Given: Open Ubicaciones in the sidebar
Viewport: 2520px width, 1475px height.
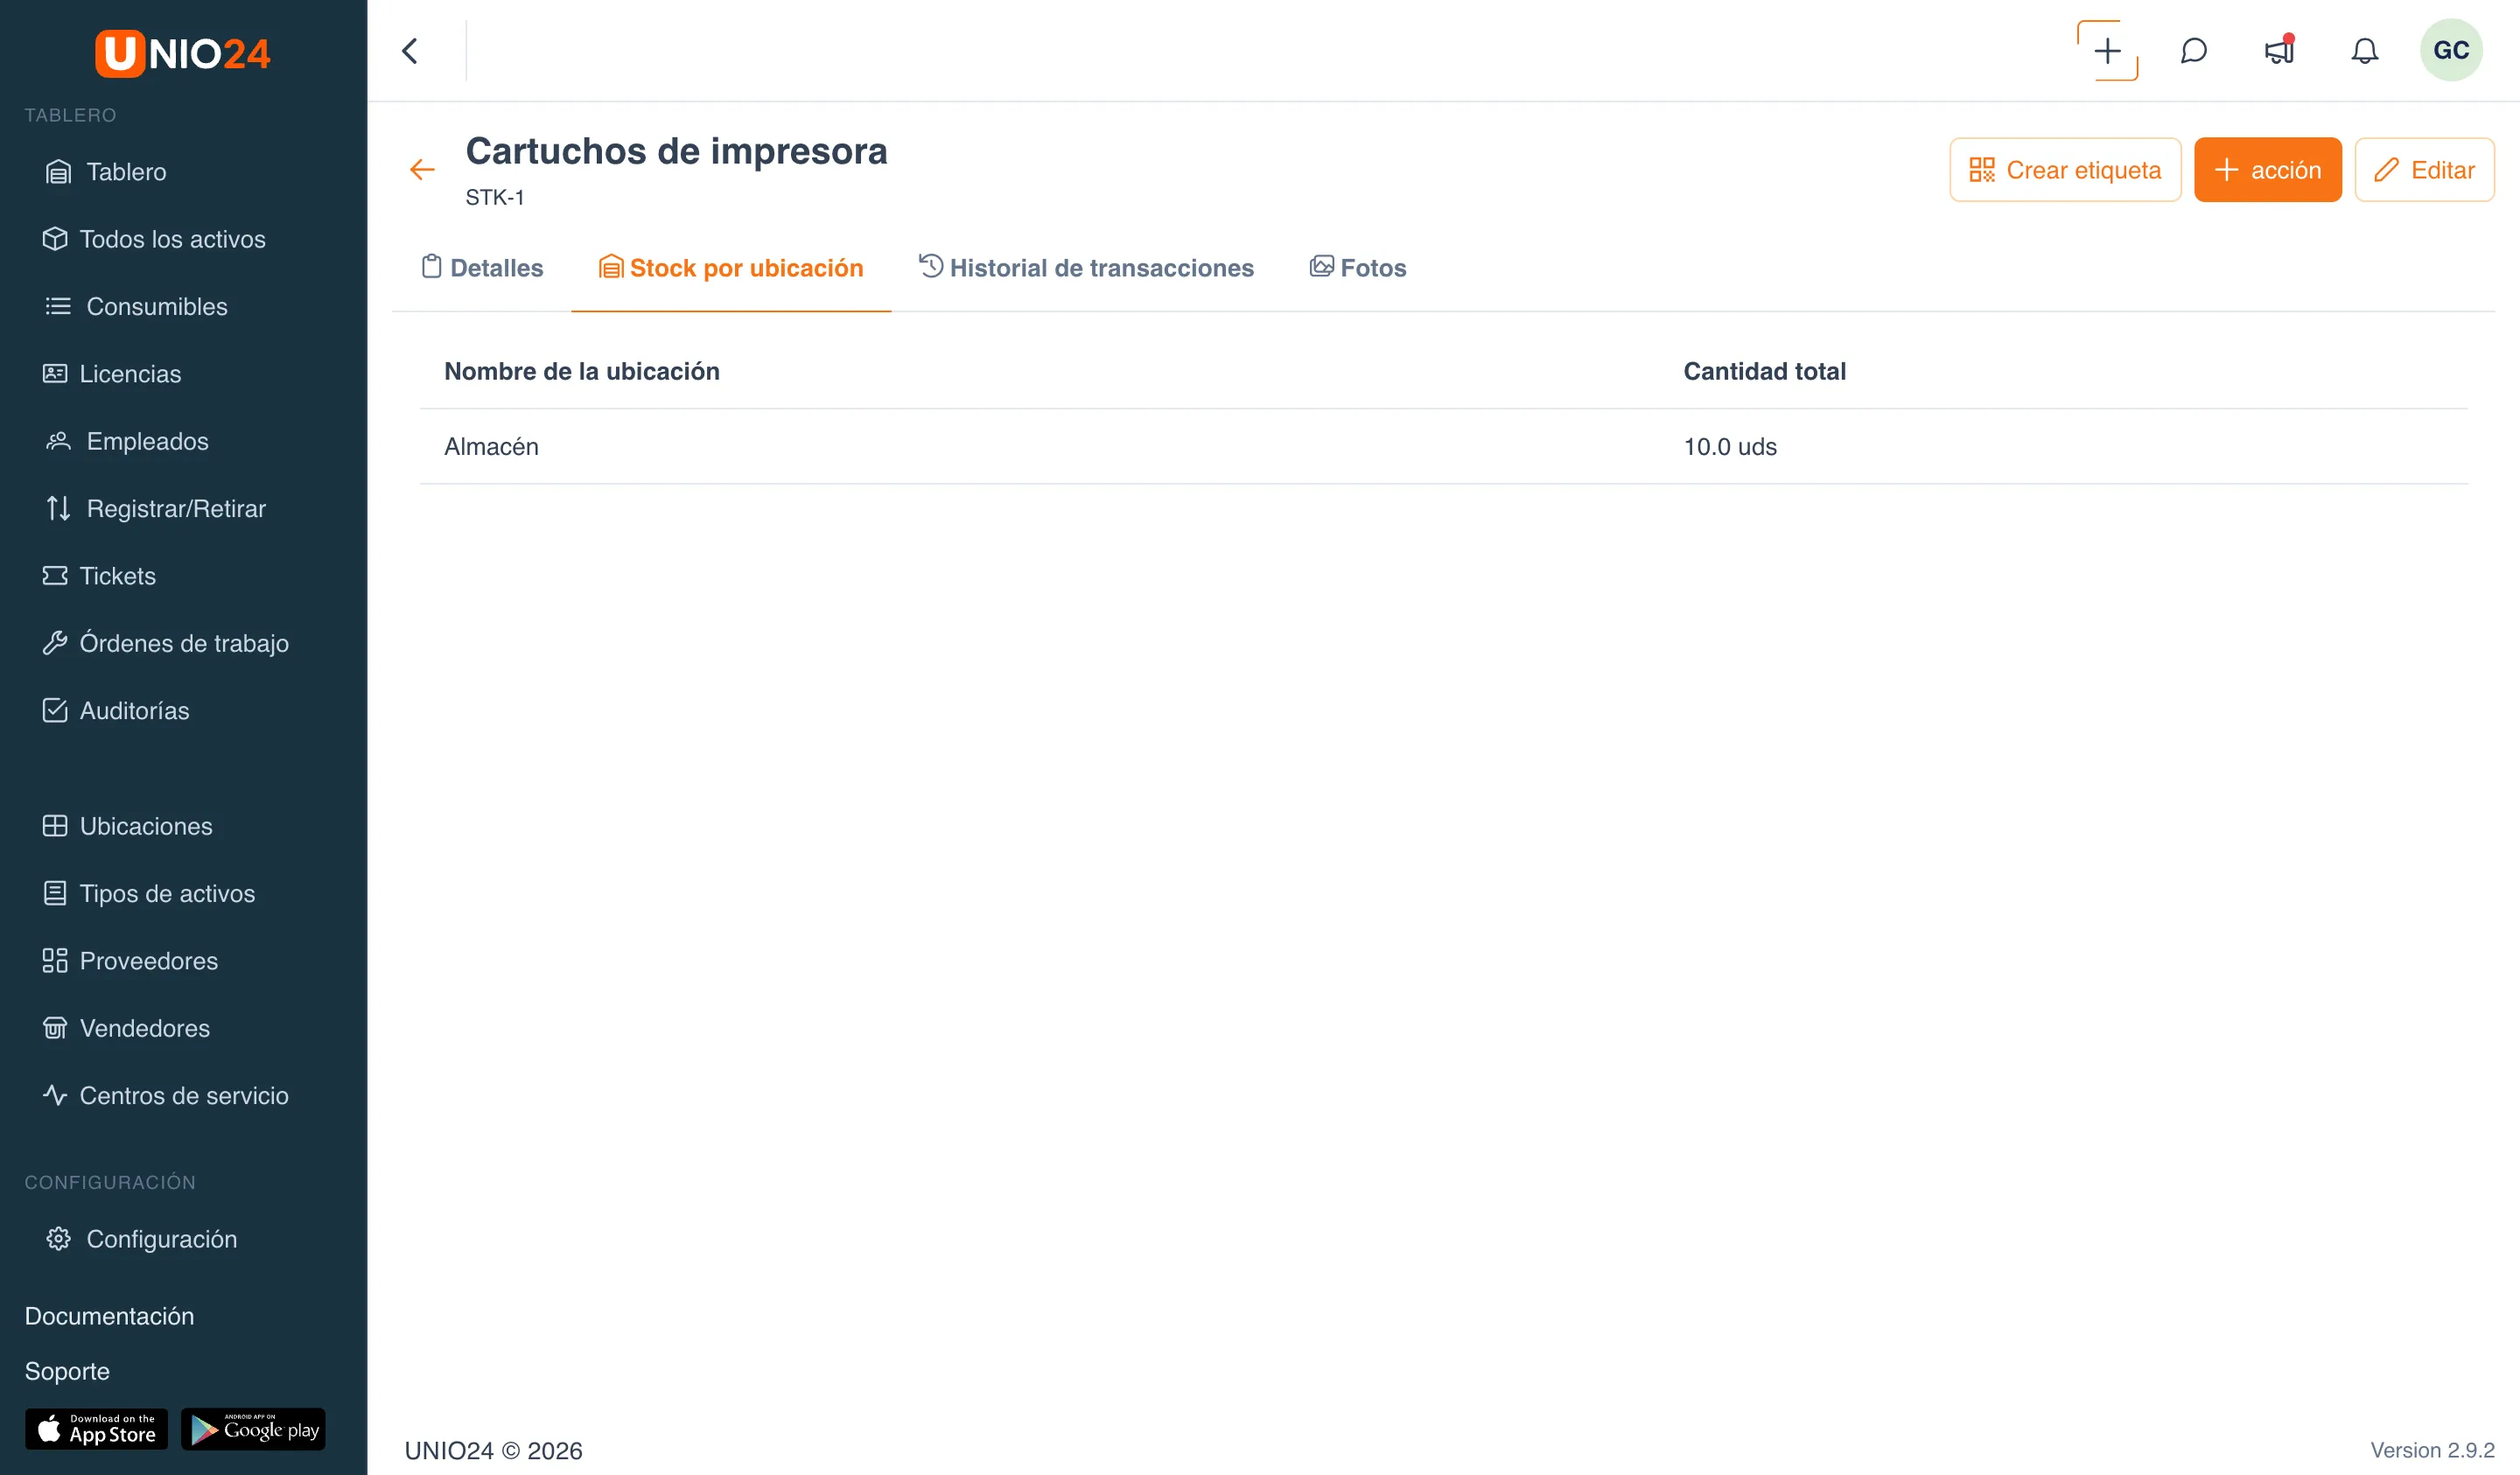Looking at the screenshot, I should tap(146, 826).
